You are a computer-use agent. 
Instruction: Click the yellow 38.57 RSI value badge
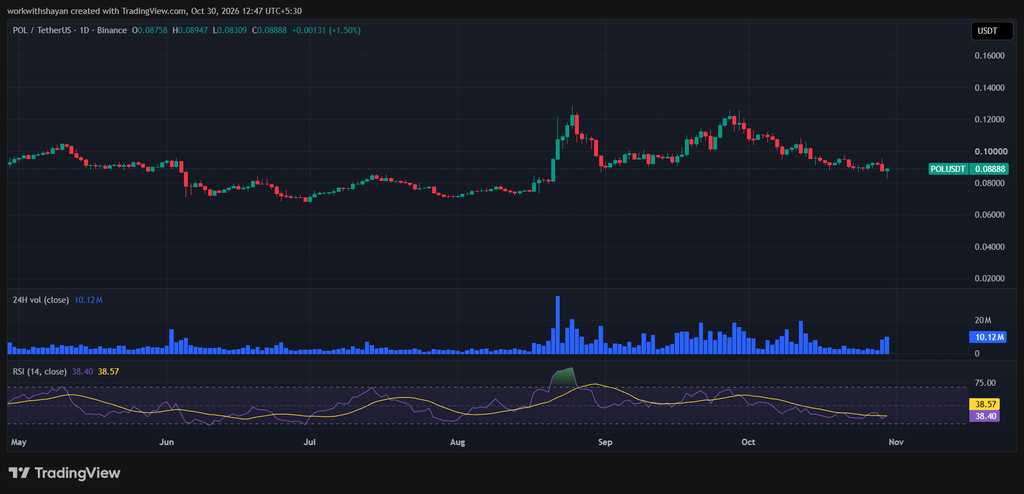point(984,404)
